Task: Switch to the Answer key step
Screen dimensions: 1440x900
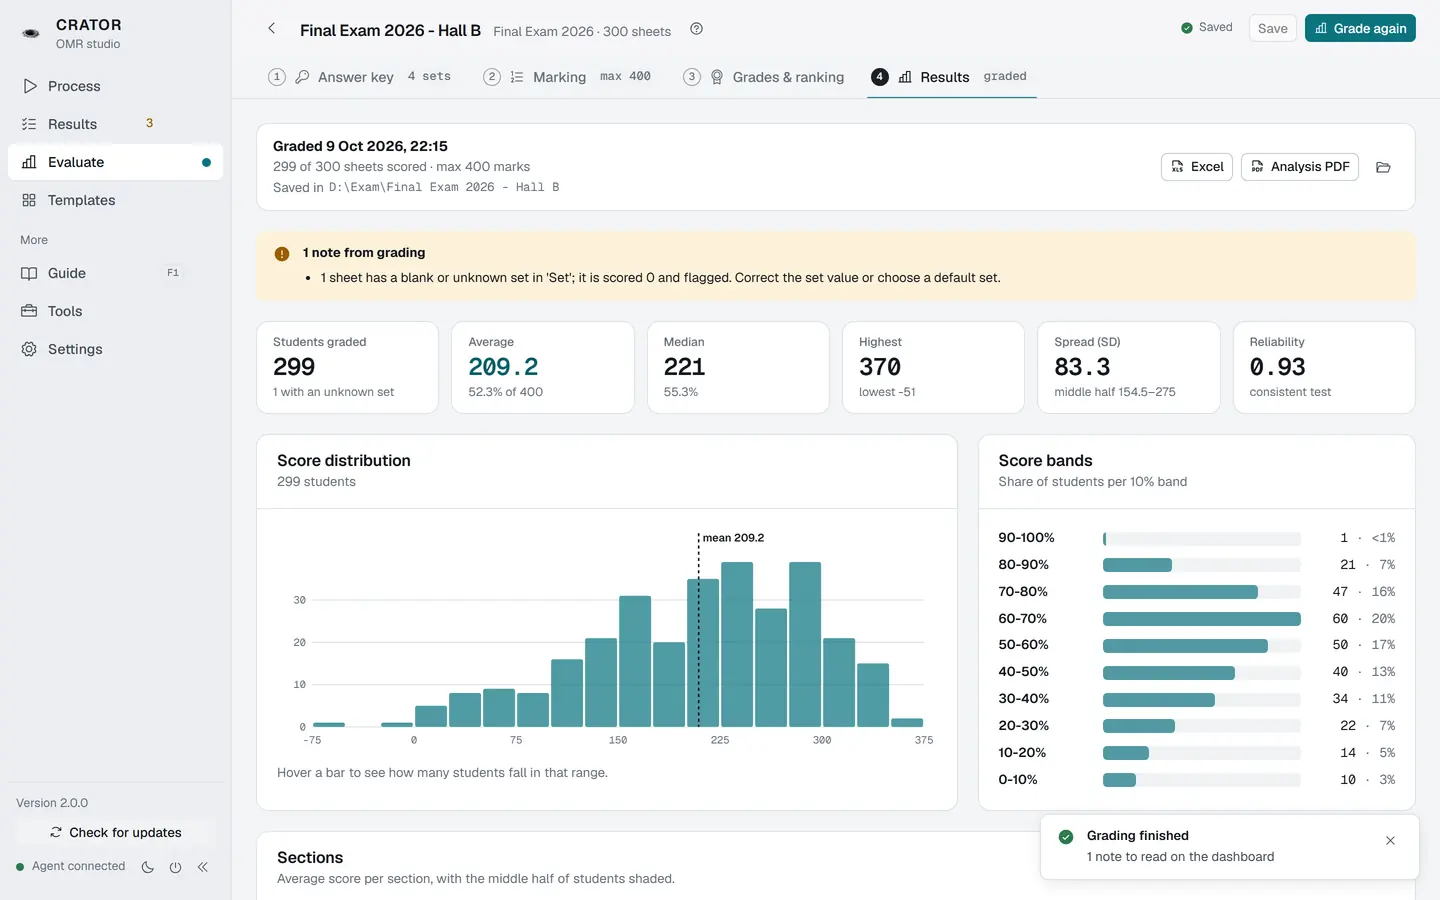Action: click(x=360, y=77)
